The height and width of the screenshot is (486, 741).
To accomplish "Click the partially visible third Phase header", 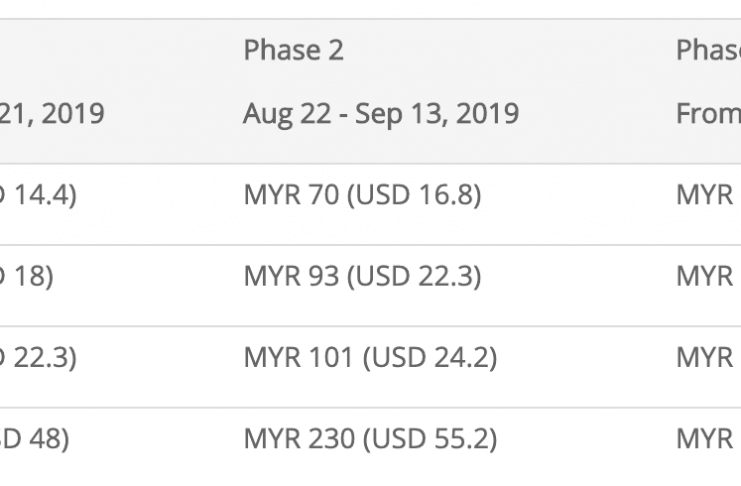I will point(708,50).
